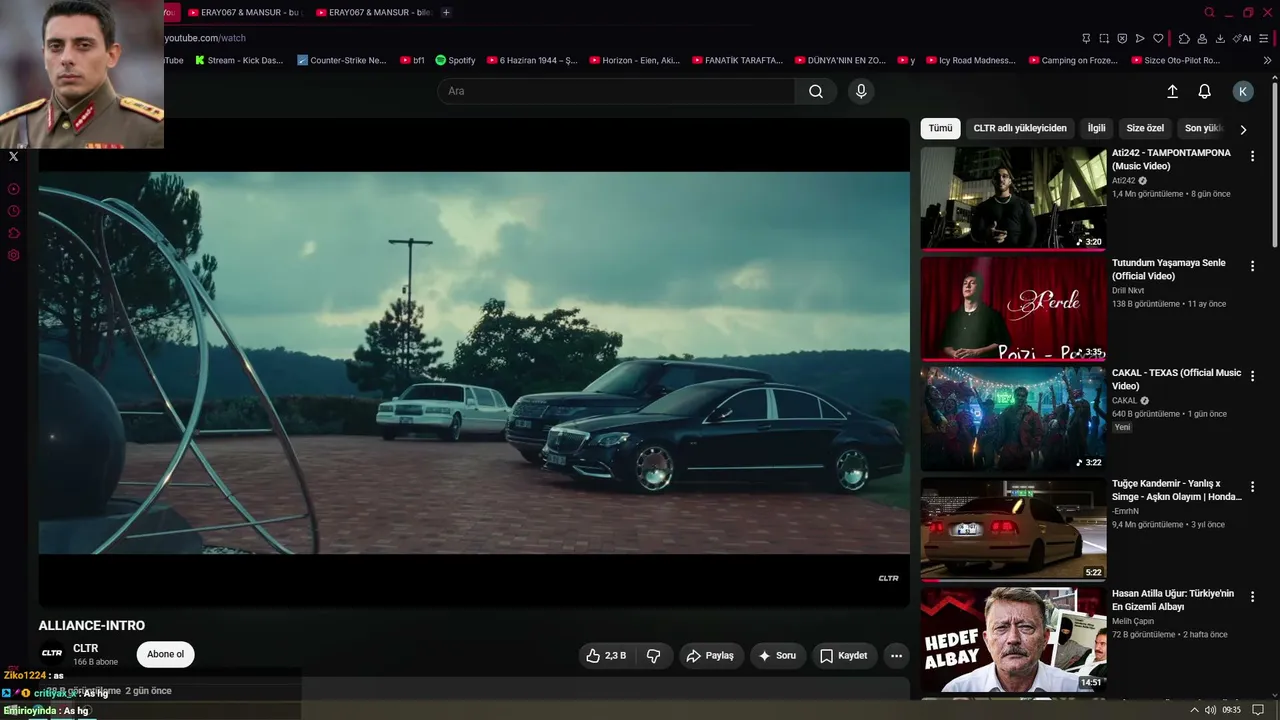Open the taskbar clock showing 09:35
Image resolution: width=1280 pixels, height=720 pixels.
(1231, 710)
